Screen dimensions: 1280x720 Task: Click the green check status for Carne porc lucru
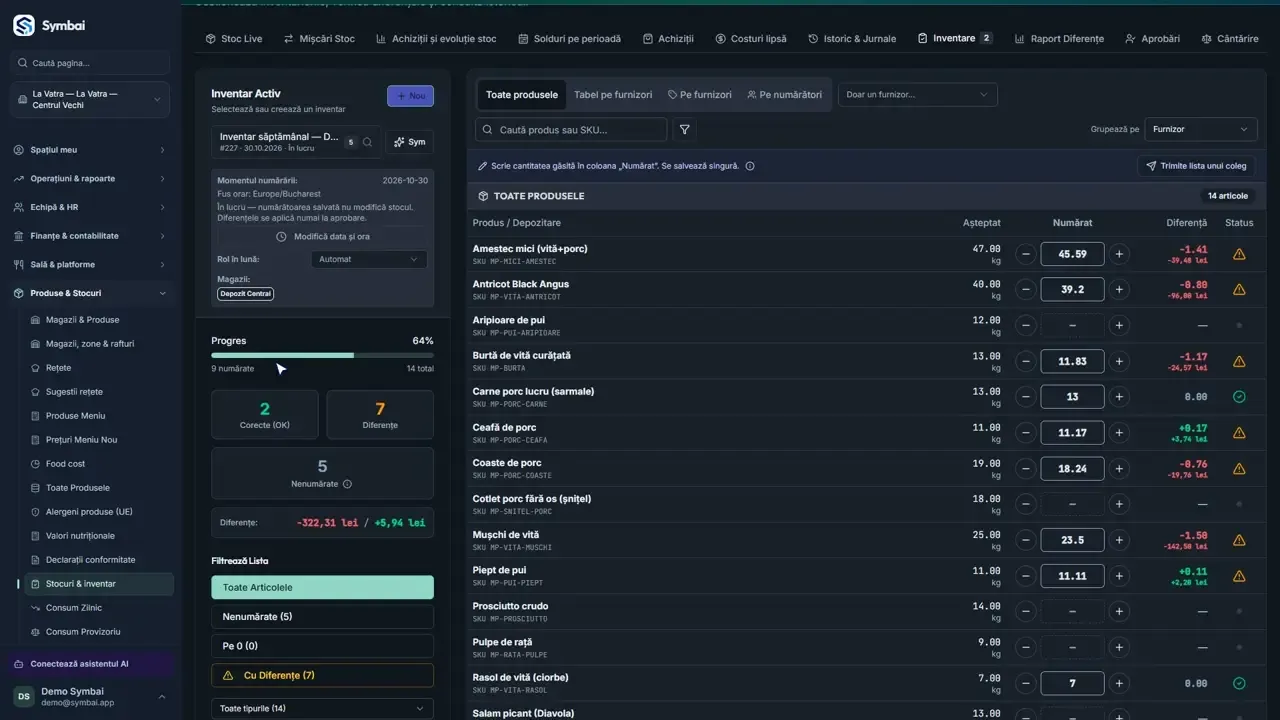click(1239, 397)
